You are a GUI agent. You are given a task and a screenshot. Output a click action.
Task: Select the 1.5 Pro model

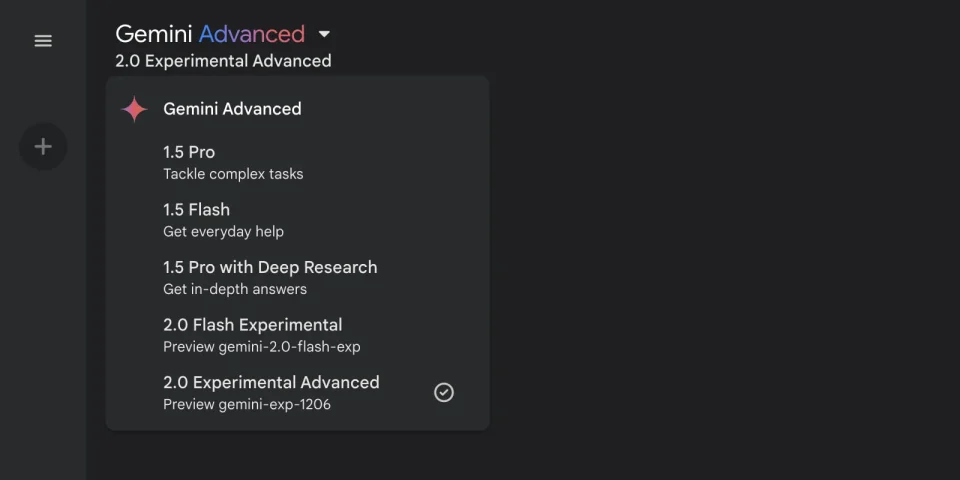[298, 163]
